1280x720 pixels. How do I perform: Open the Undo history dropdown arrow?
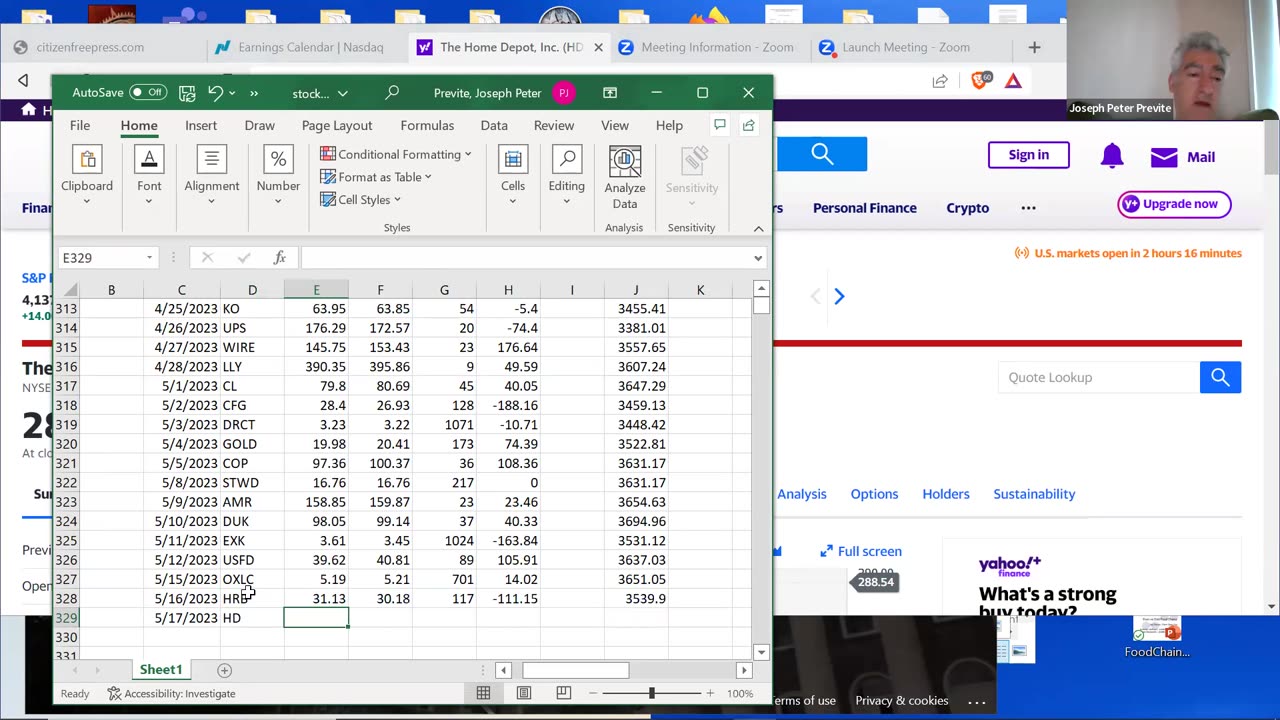coord(232,93)
